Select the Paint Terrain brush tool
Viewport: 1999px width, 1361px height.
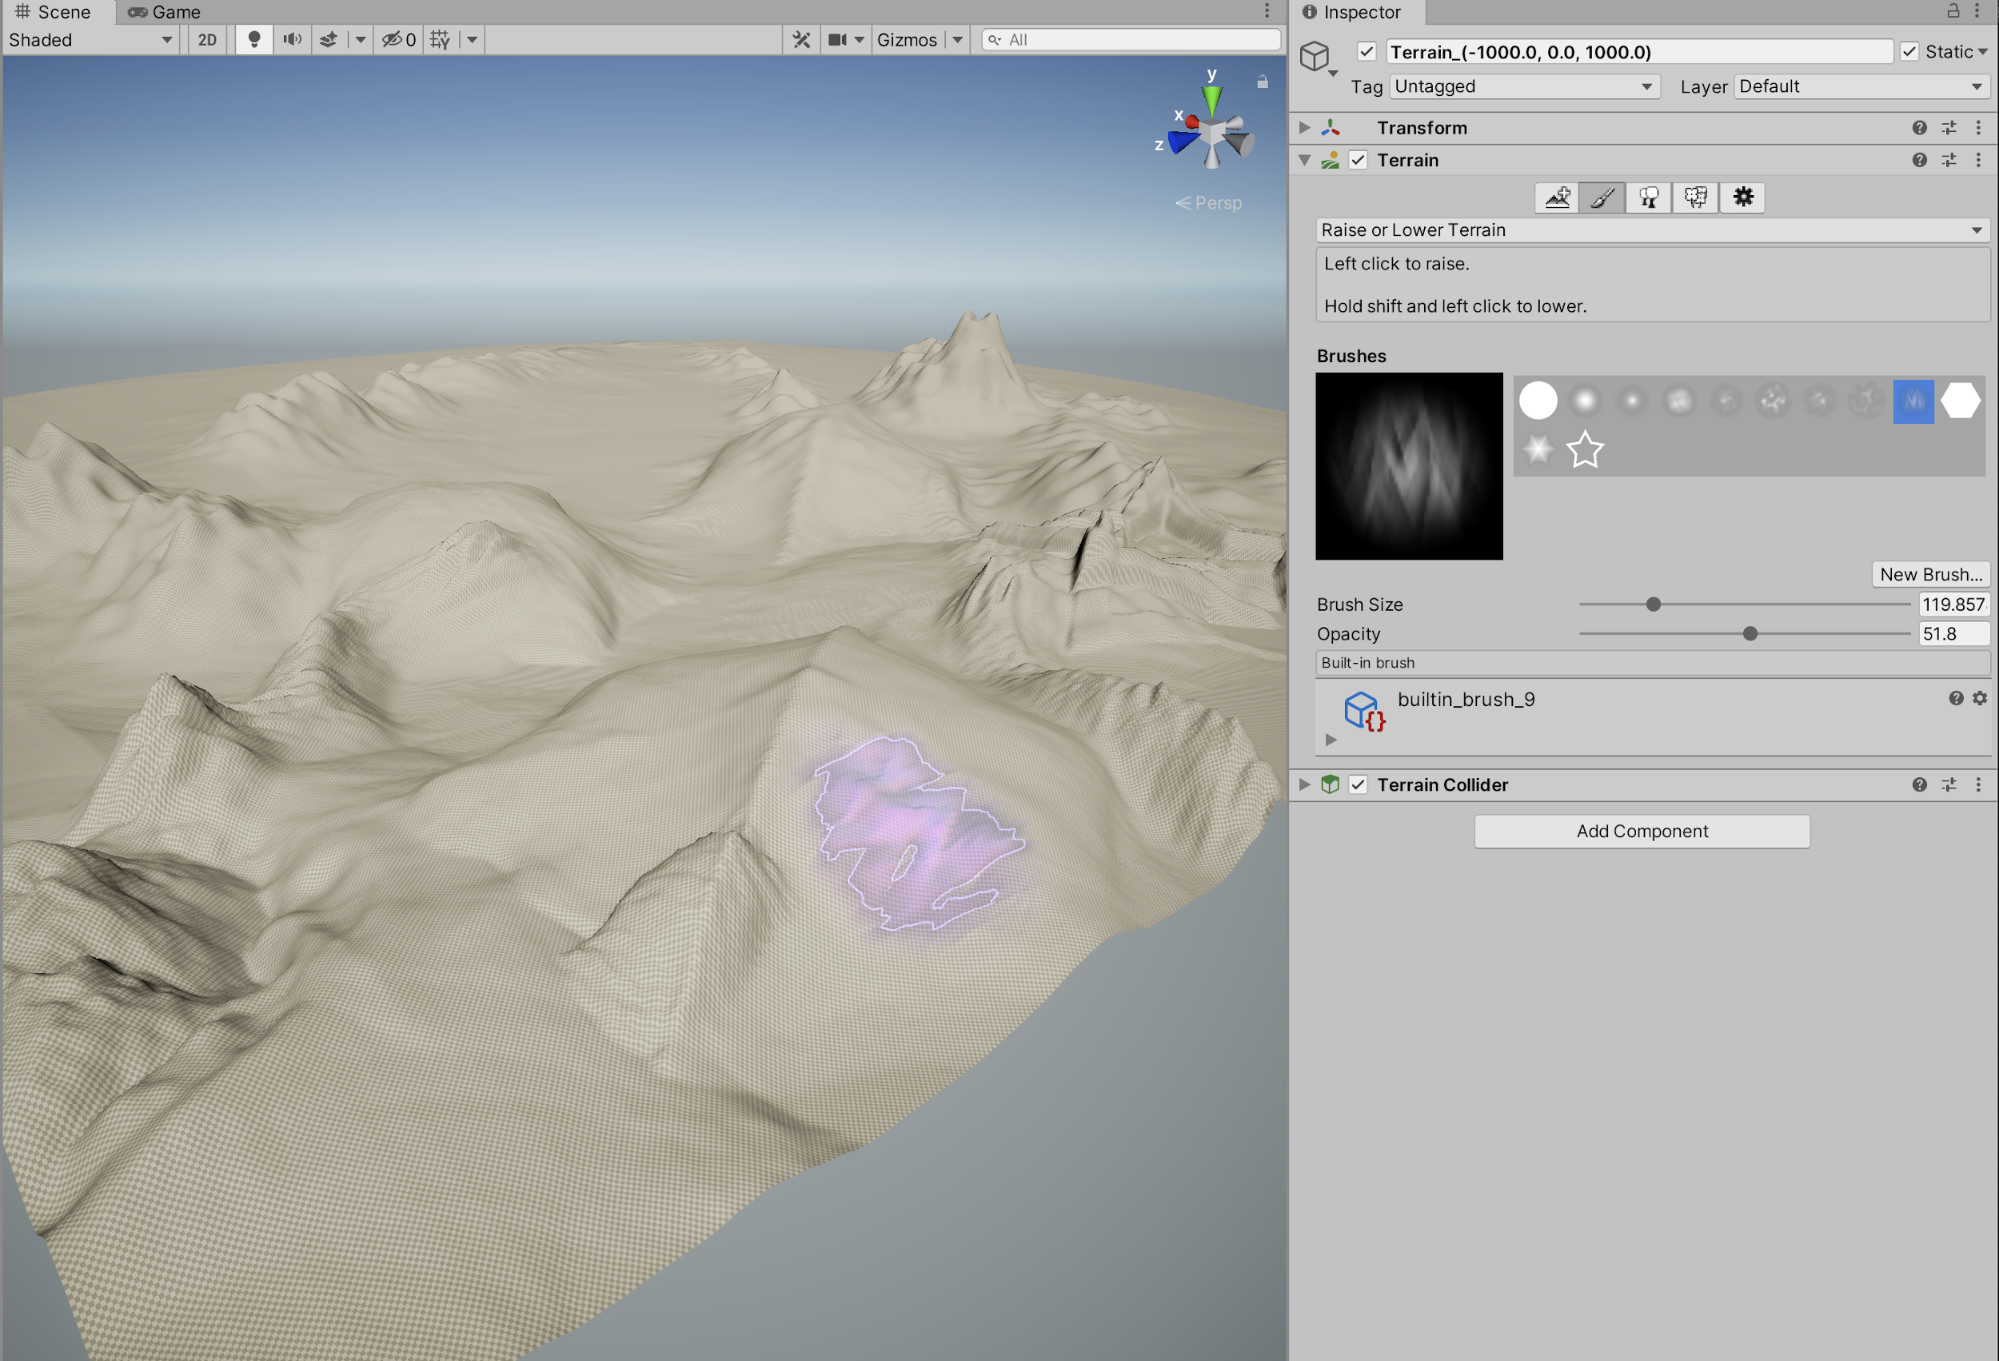(1603, 197)
